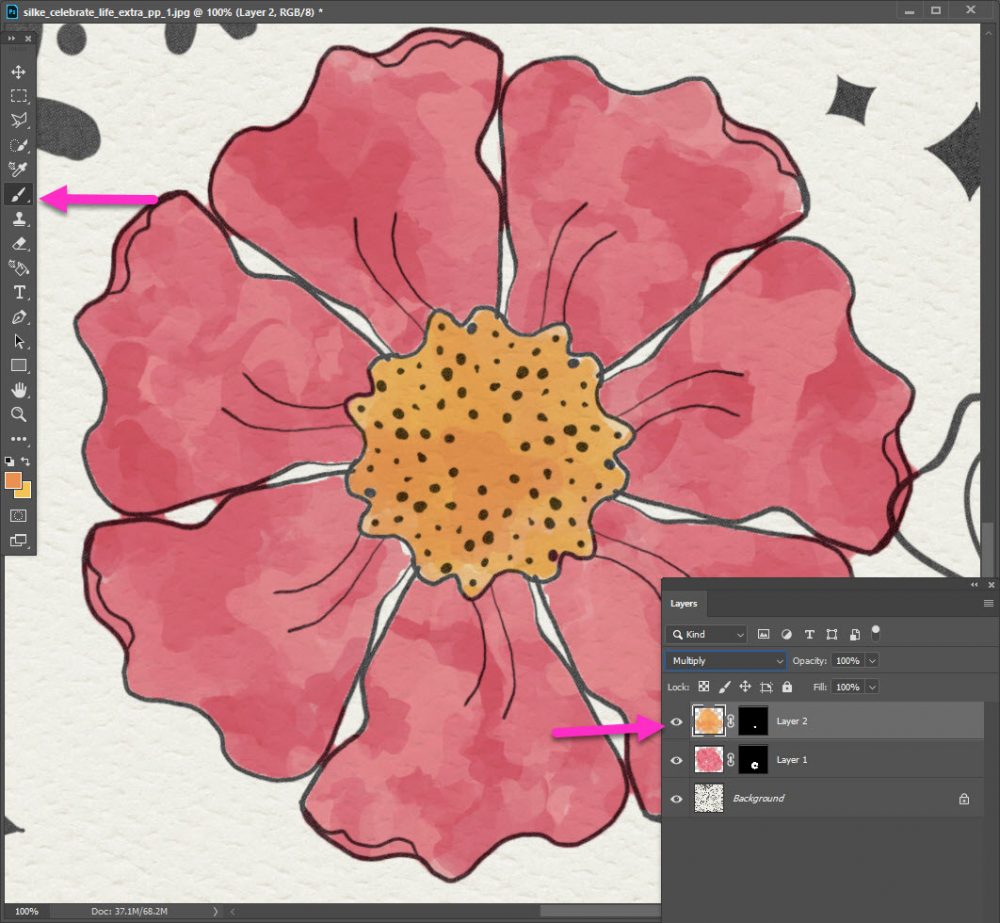
Task: Pick the Eyedropper tool
Action: click(19, 169)
